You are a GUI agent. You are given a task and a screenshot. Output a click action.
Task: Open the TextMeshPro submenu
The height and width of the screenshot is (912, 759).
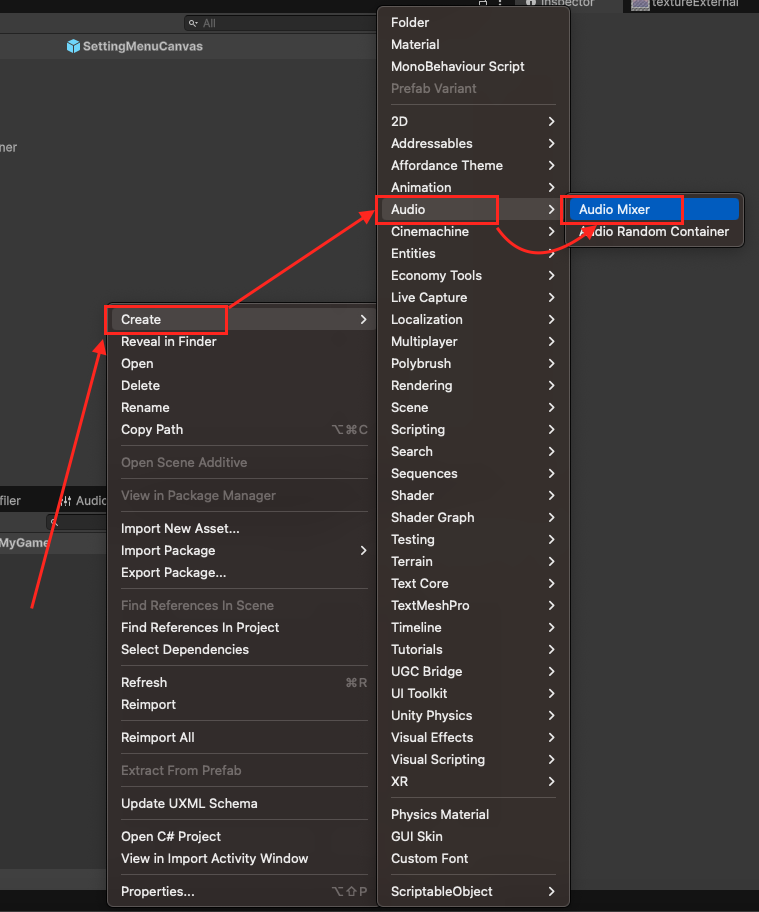(473, 606)
